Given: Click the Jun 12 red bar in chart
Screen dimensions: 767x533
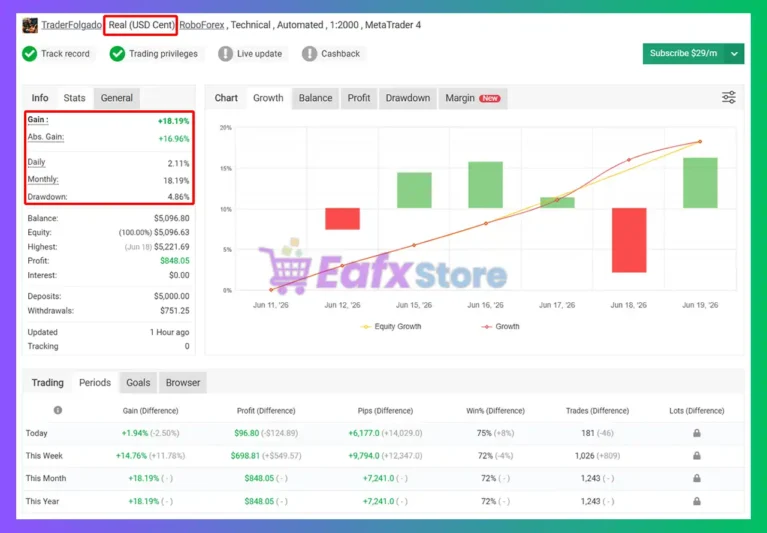Looking at the screenshot, I should [342, 219].
